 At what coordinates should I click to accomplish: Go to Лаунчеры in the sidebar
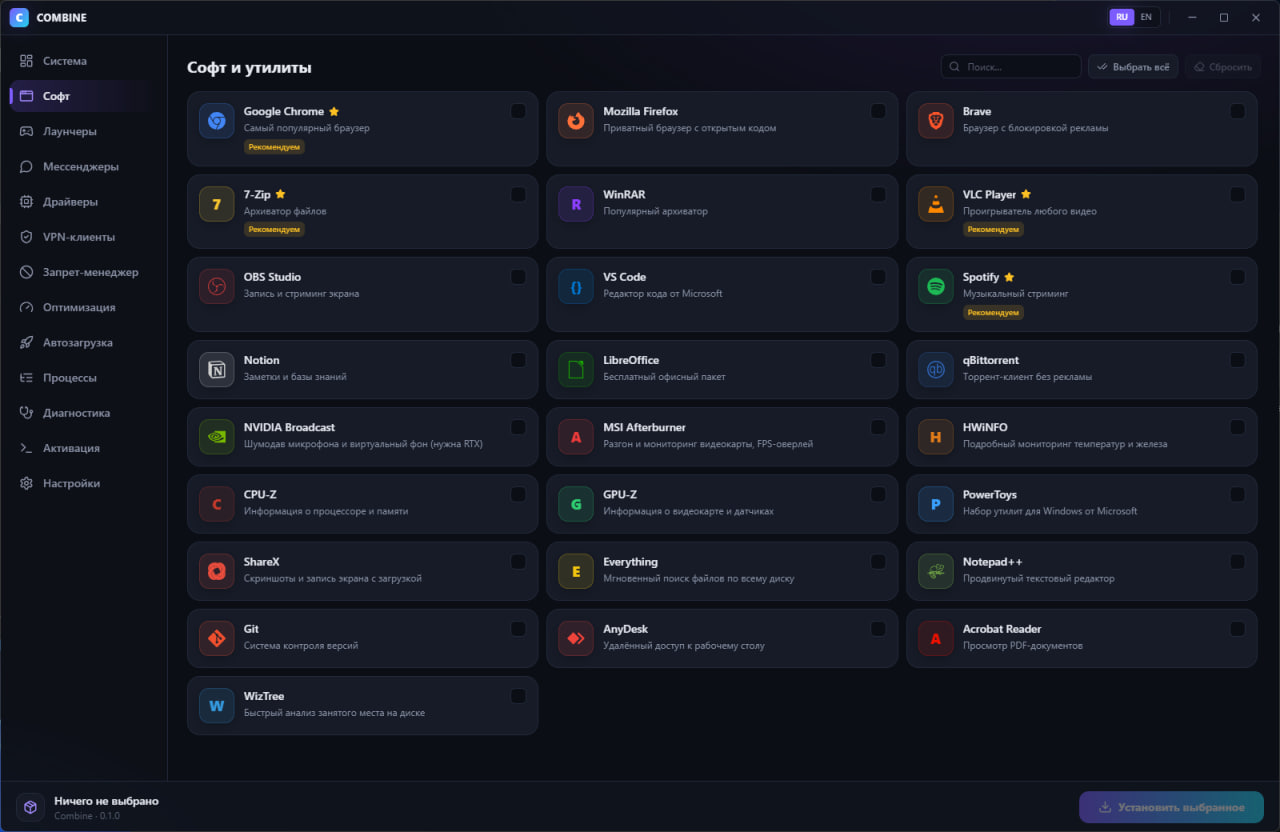coord(83,131)
